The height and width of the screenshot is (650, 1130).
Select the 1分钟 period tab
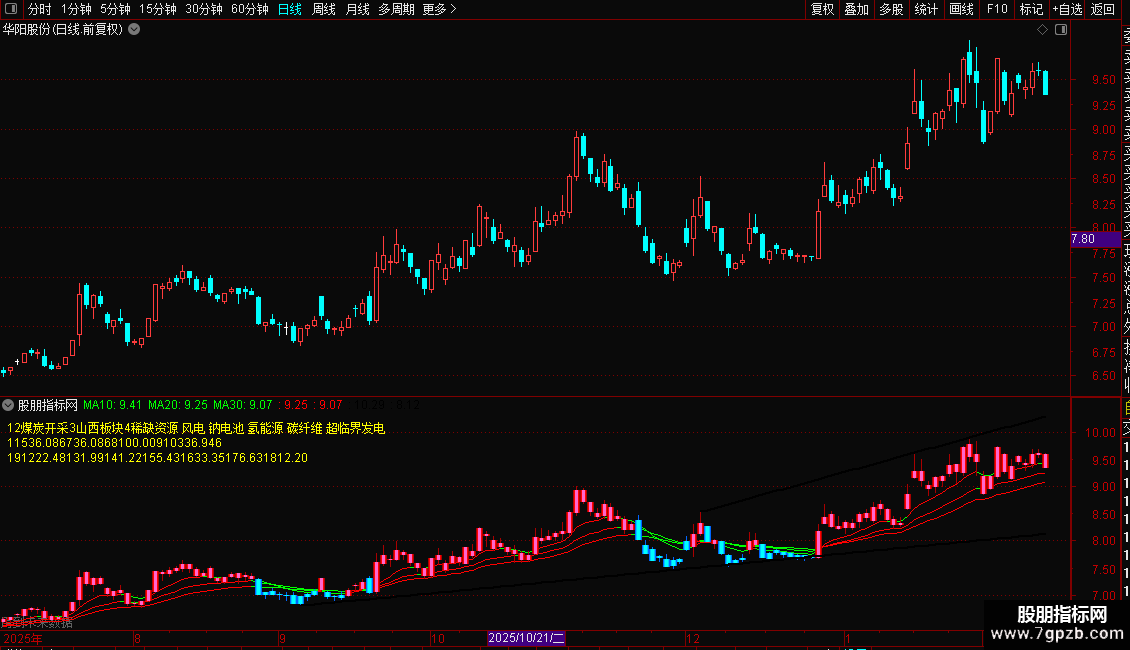point(76,9)
